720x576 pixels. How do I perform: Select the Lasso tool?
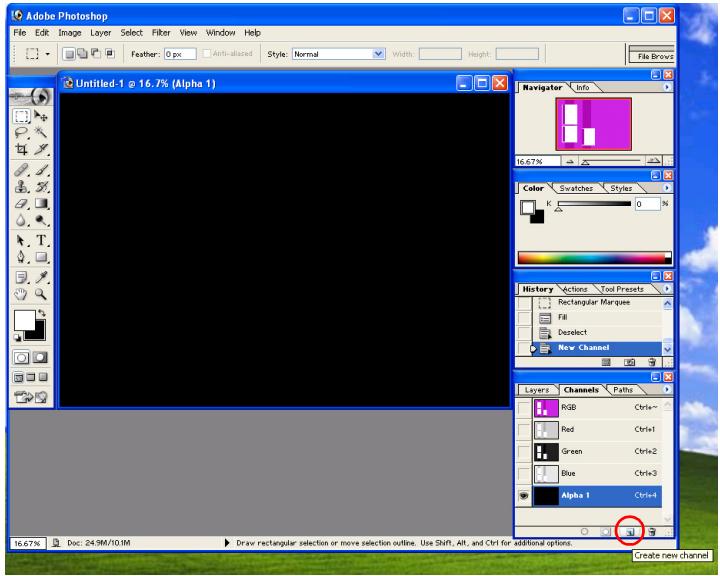21,133
